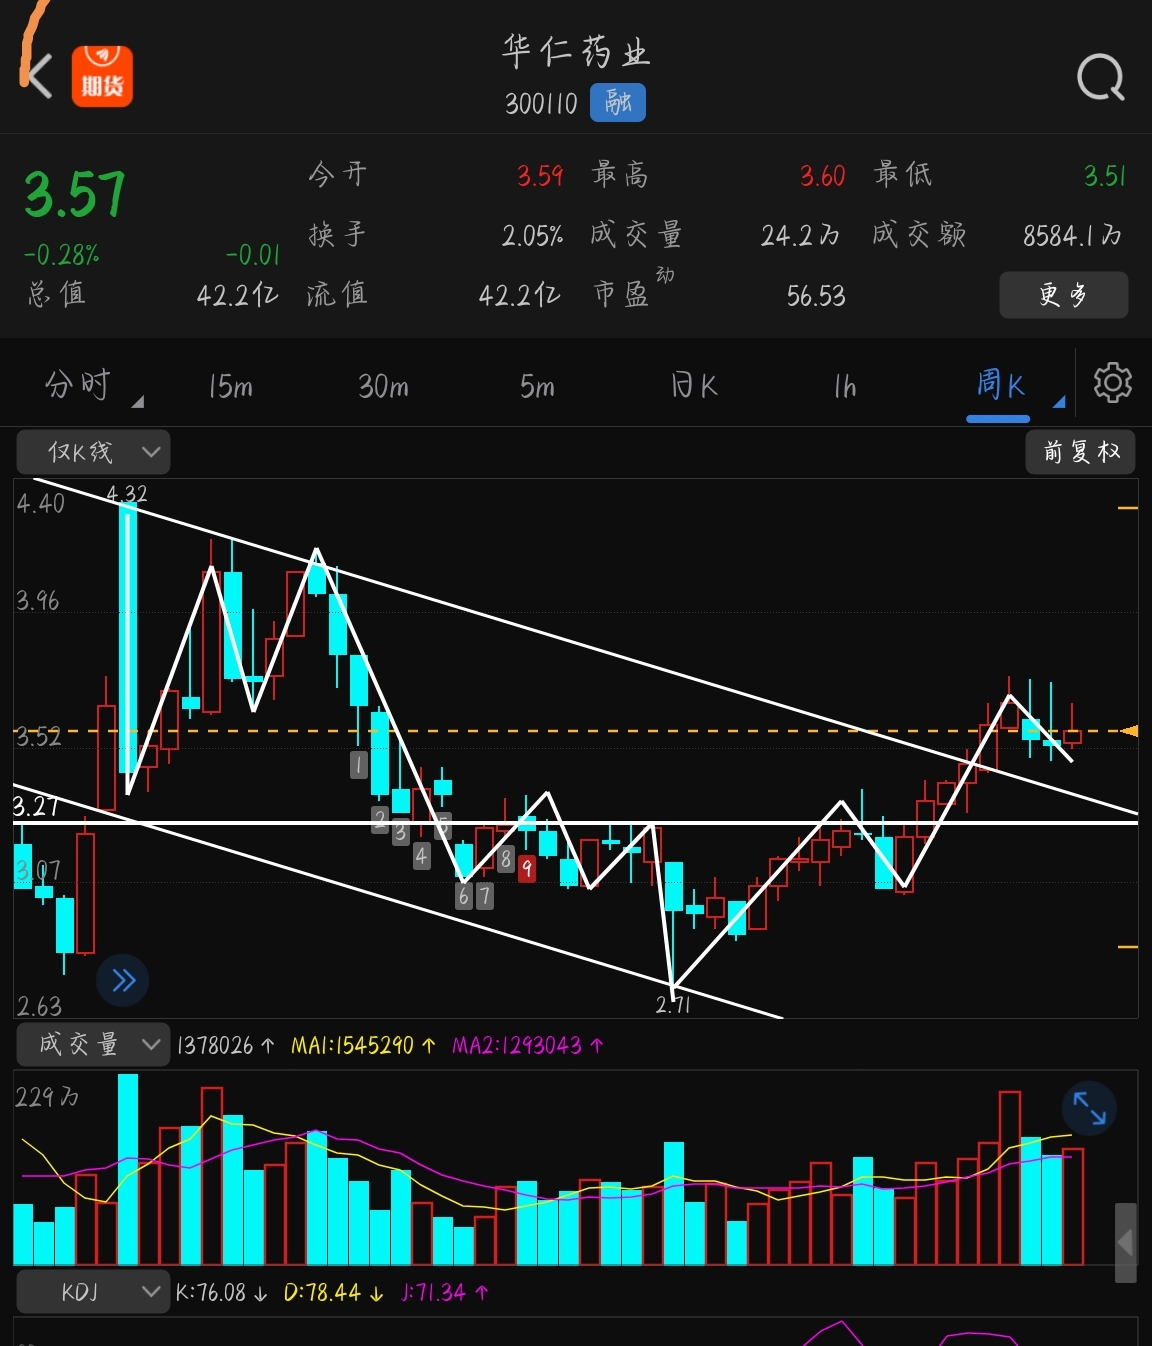Switch to the 分时 intraday tab

tap(78, 385)
